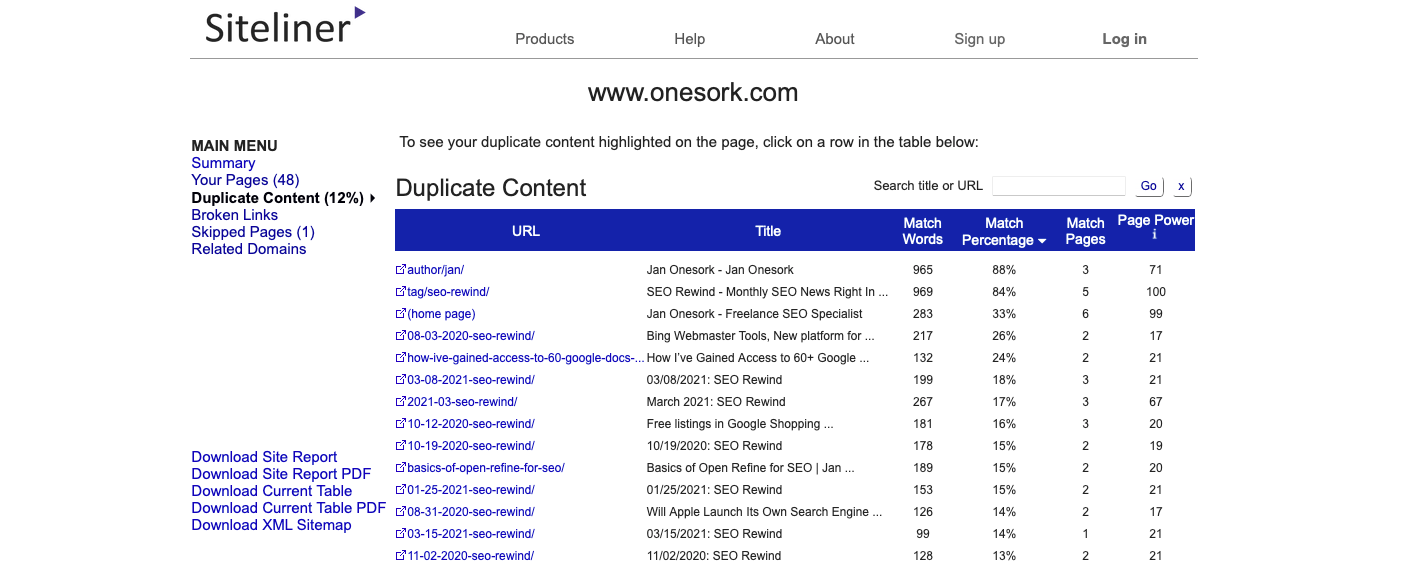Sort by Match Pages column header
1422x569 pixels.
[1085, 231]
